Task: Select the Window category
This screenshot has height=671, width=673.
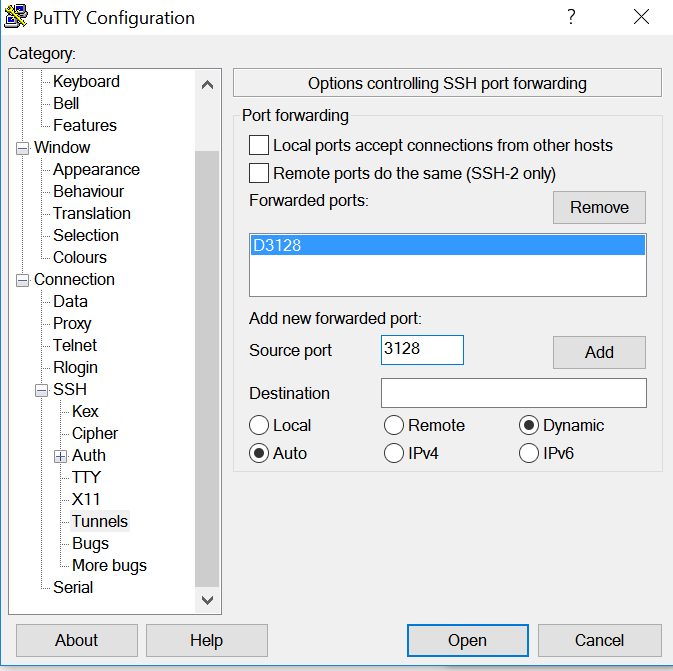Action: tap(62, 147)
